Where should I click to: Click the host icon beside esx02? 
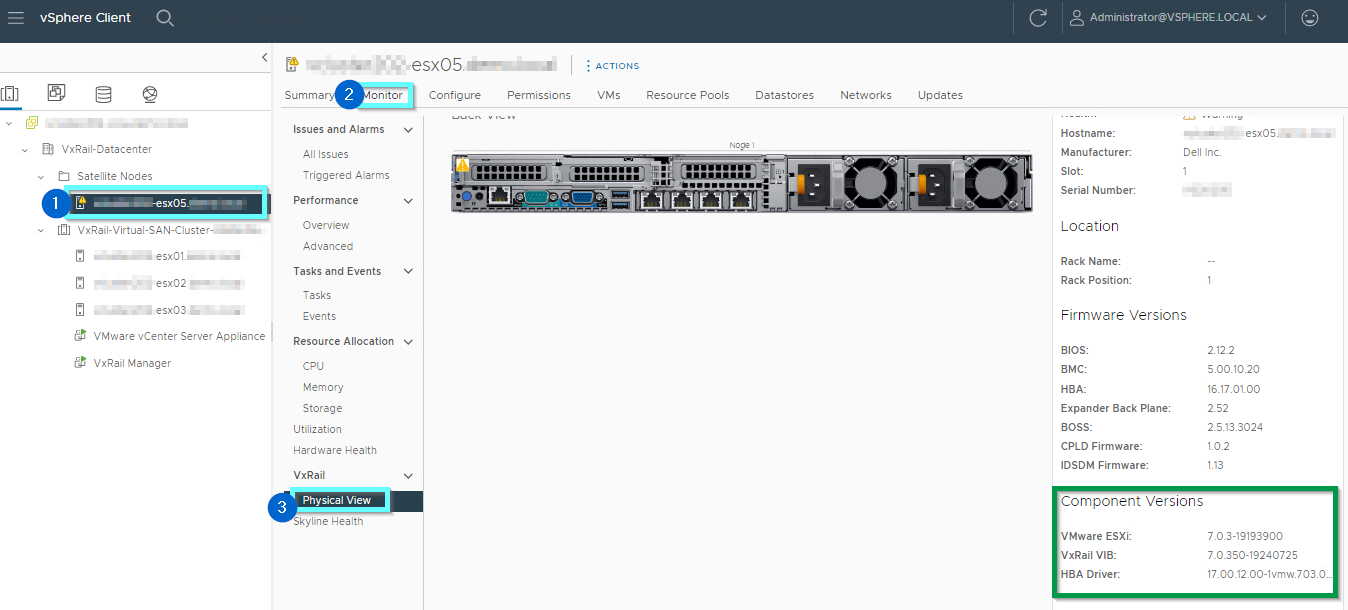point(80,283)
